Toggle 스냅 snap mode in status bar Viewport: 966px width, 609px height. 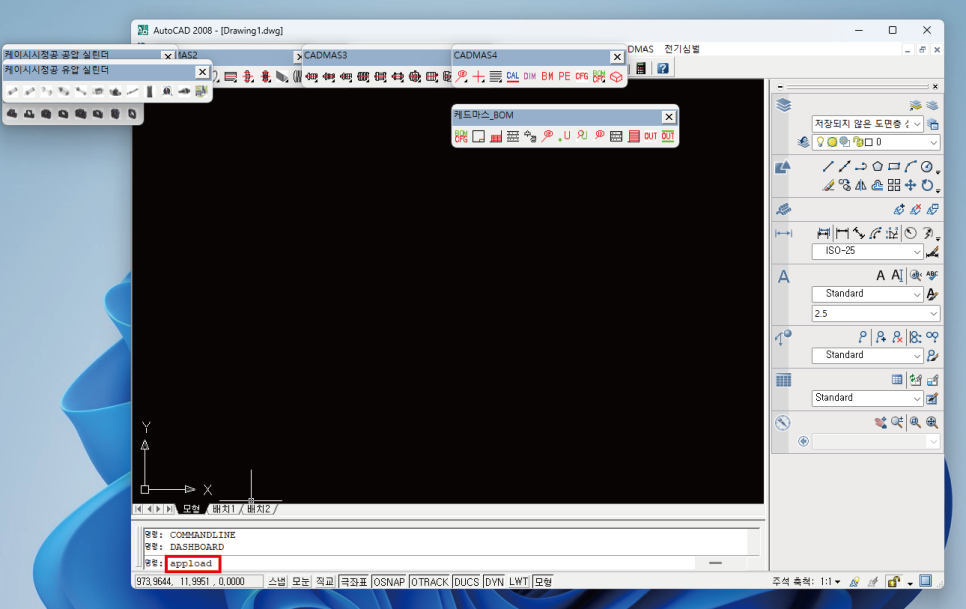[x=277, y=581]
